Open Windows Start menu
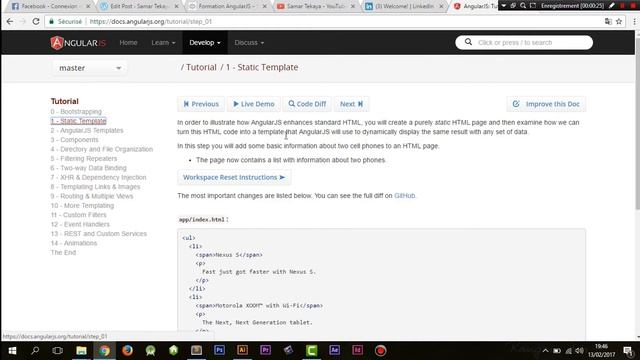The height and width of the screenshot is (360, 640). (12, 351)
